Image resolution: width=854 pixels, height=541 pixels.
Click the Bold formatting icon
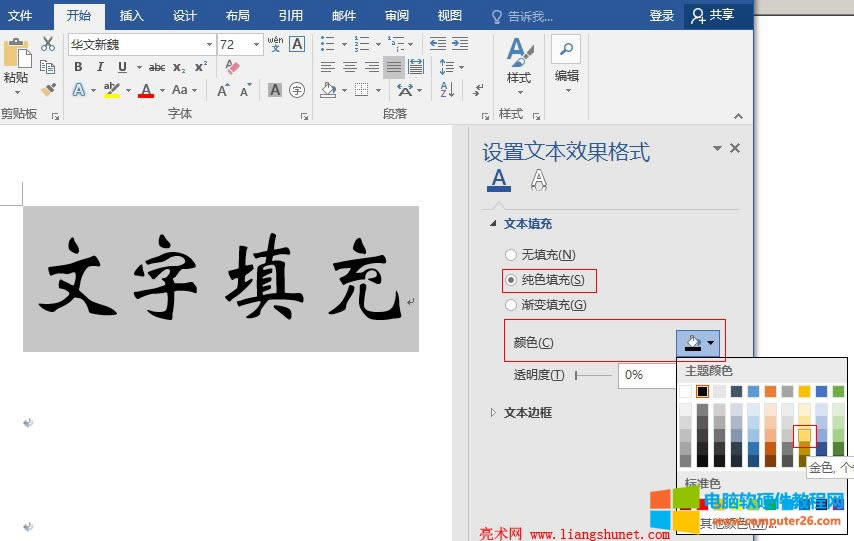click(78, 67)
